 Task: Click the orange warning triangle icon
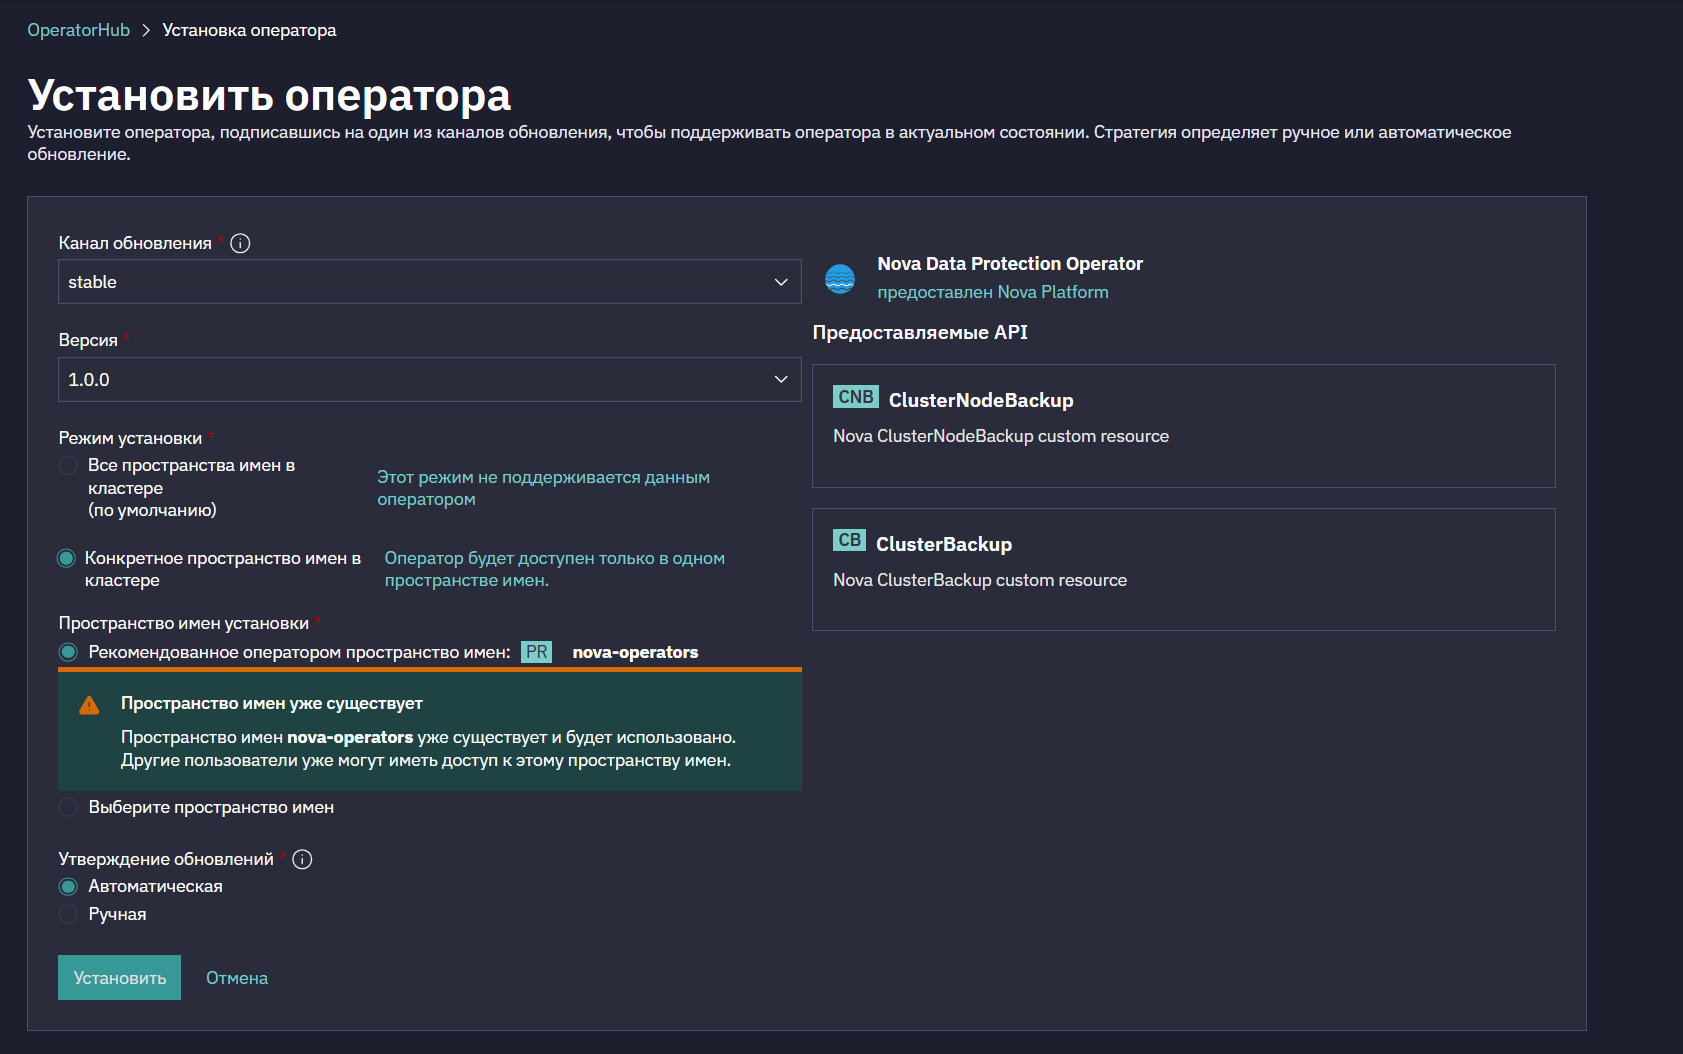89,705
